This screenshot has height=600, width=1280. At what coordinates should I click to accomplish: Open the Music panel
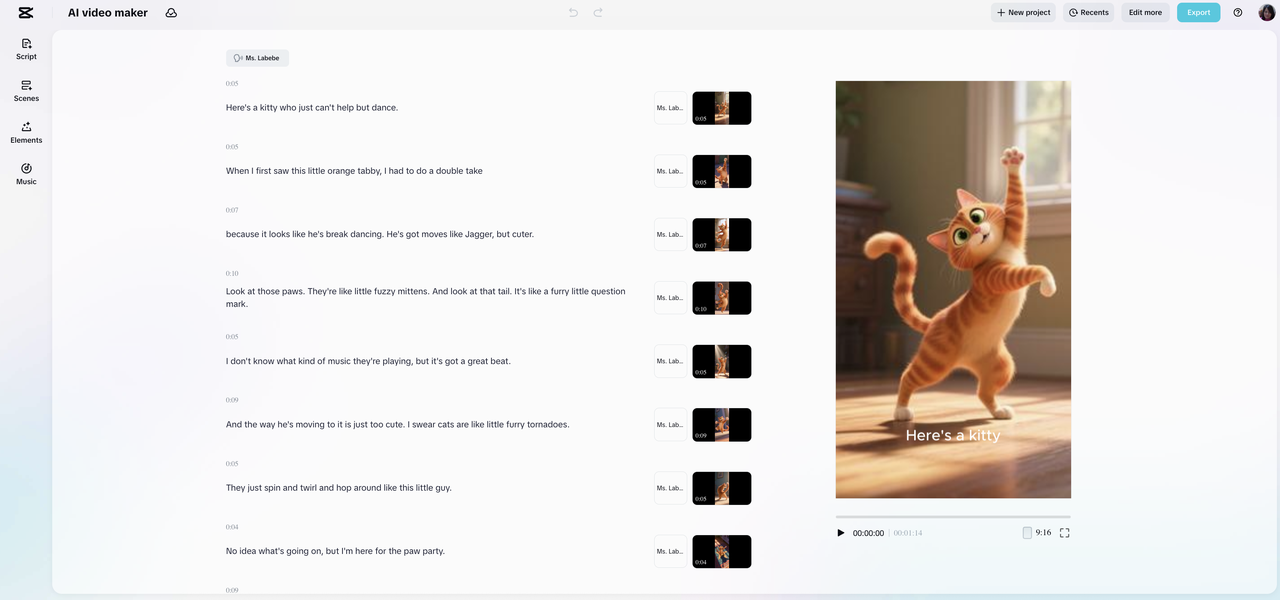point(26,174)
